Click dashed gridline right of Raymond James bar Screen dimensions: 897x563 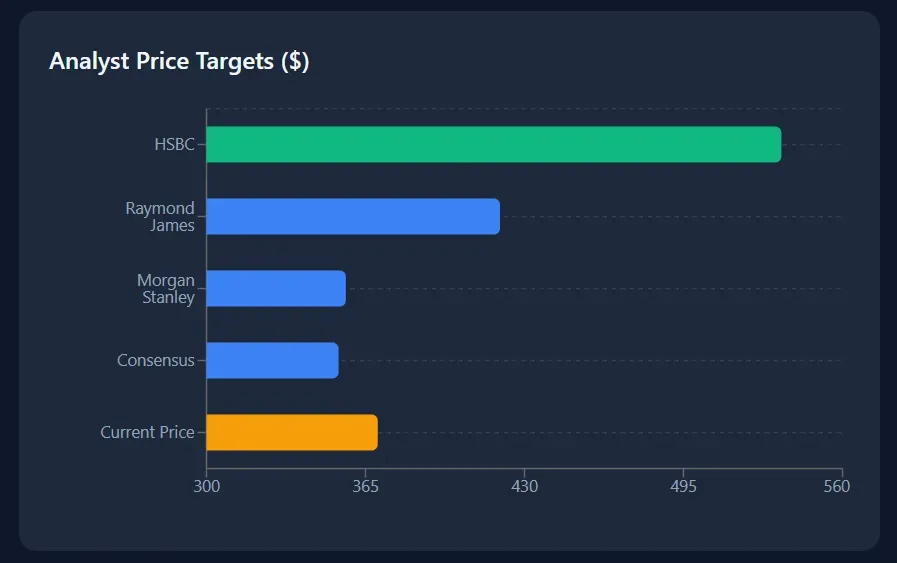[x=670, y=217]
